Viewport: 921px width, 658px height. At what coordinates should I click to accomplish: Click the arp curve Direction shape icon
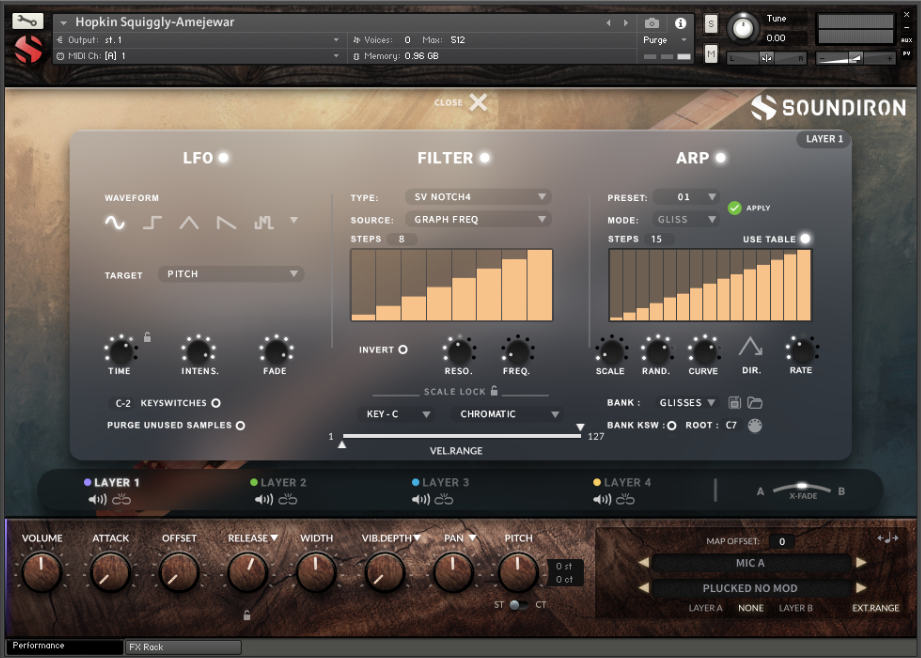751,351
